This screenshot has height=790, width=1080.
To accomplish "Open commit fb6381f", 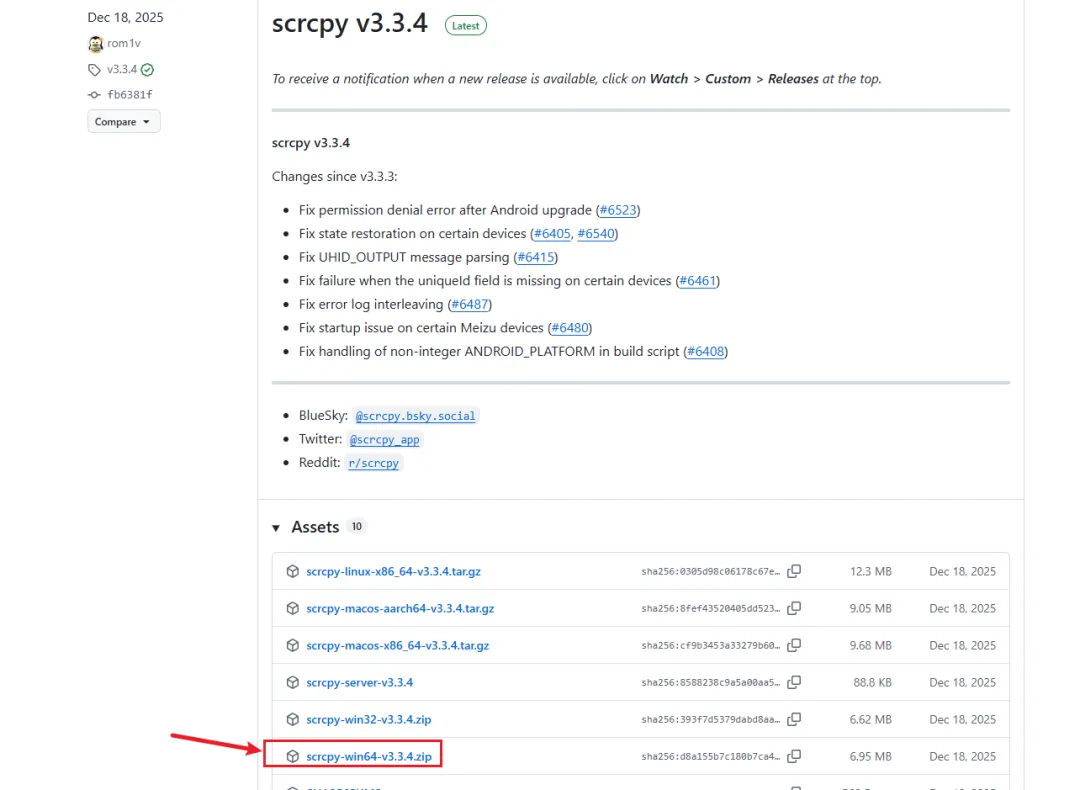I will (x=129, y=94).
